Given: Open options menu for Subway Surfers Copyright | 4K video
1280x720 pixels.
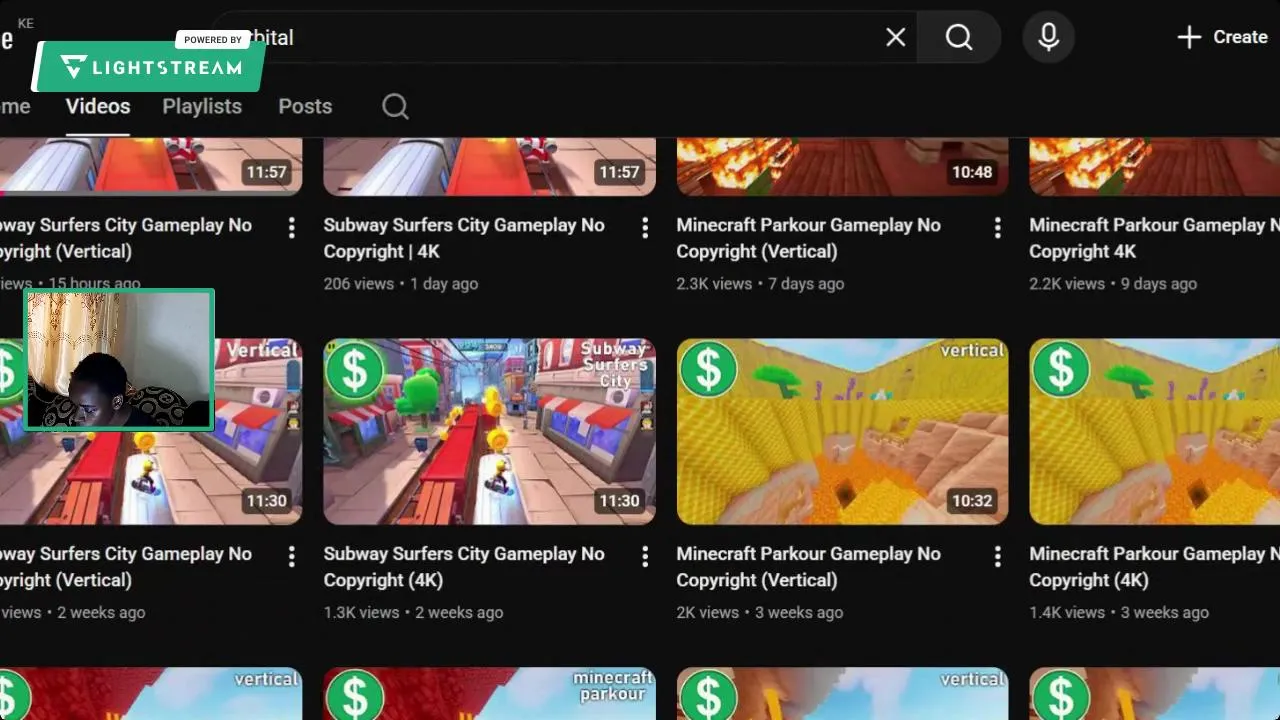Looking at the screenshot, I should tap(645, 228).
